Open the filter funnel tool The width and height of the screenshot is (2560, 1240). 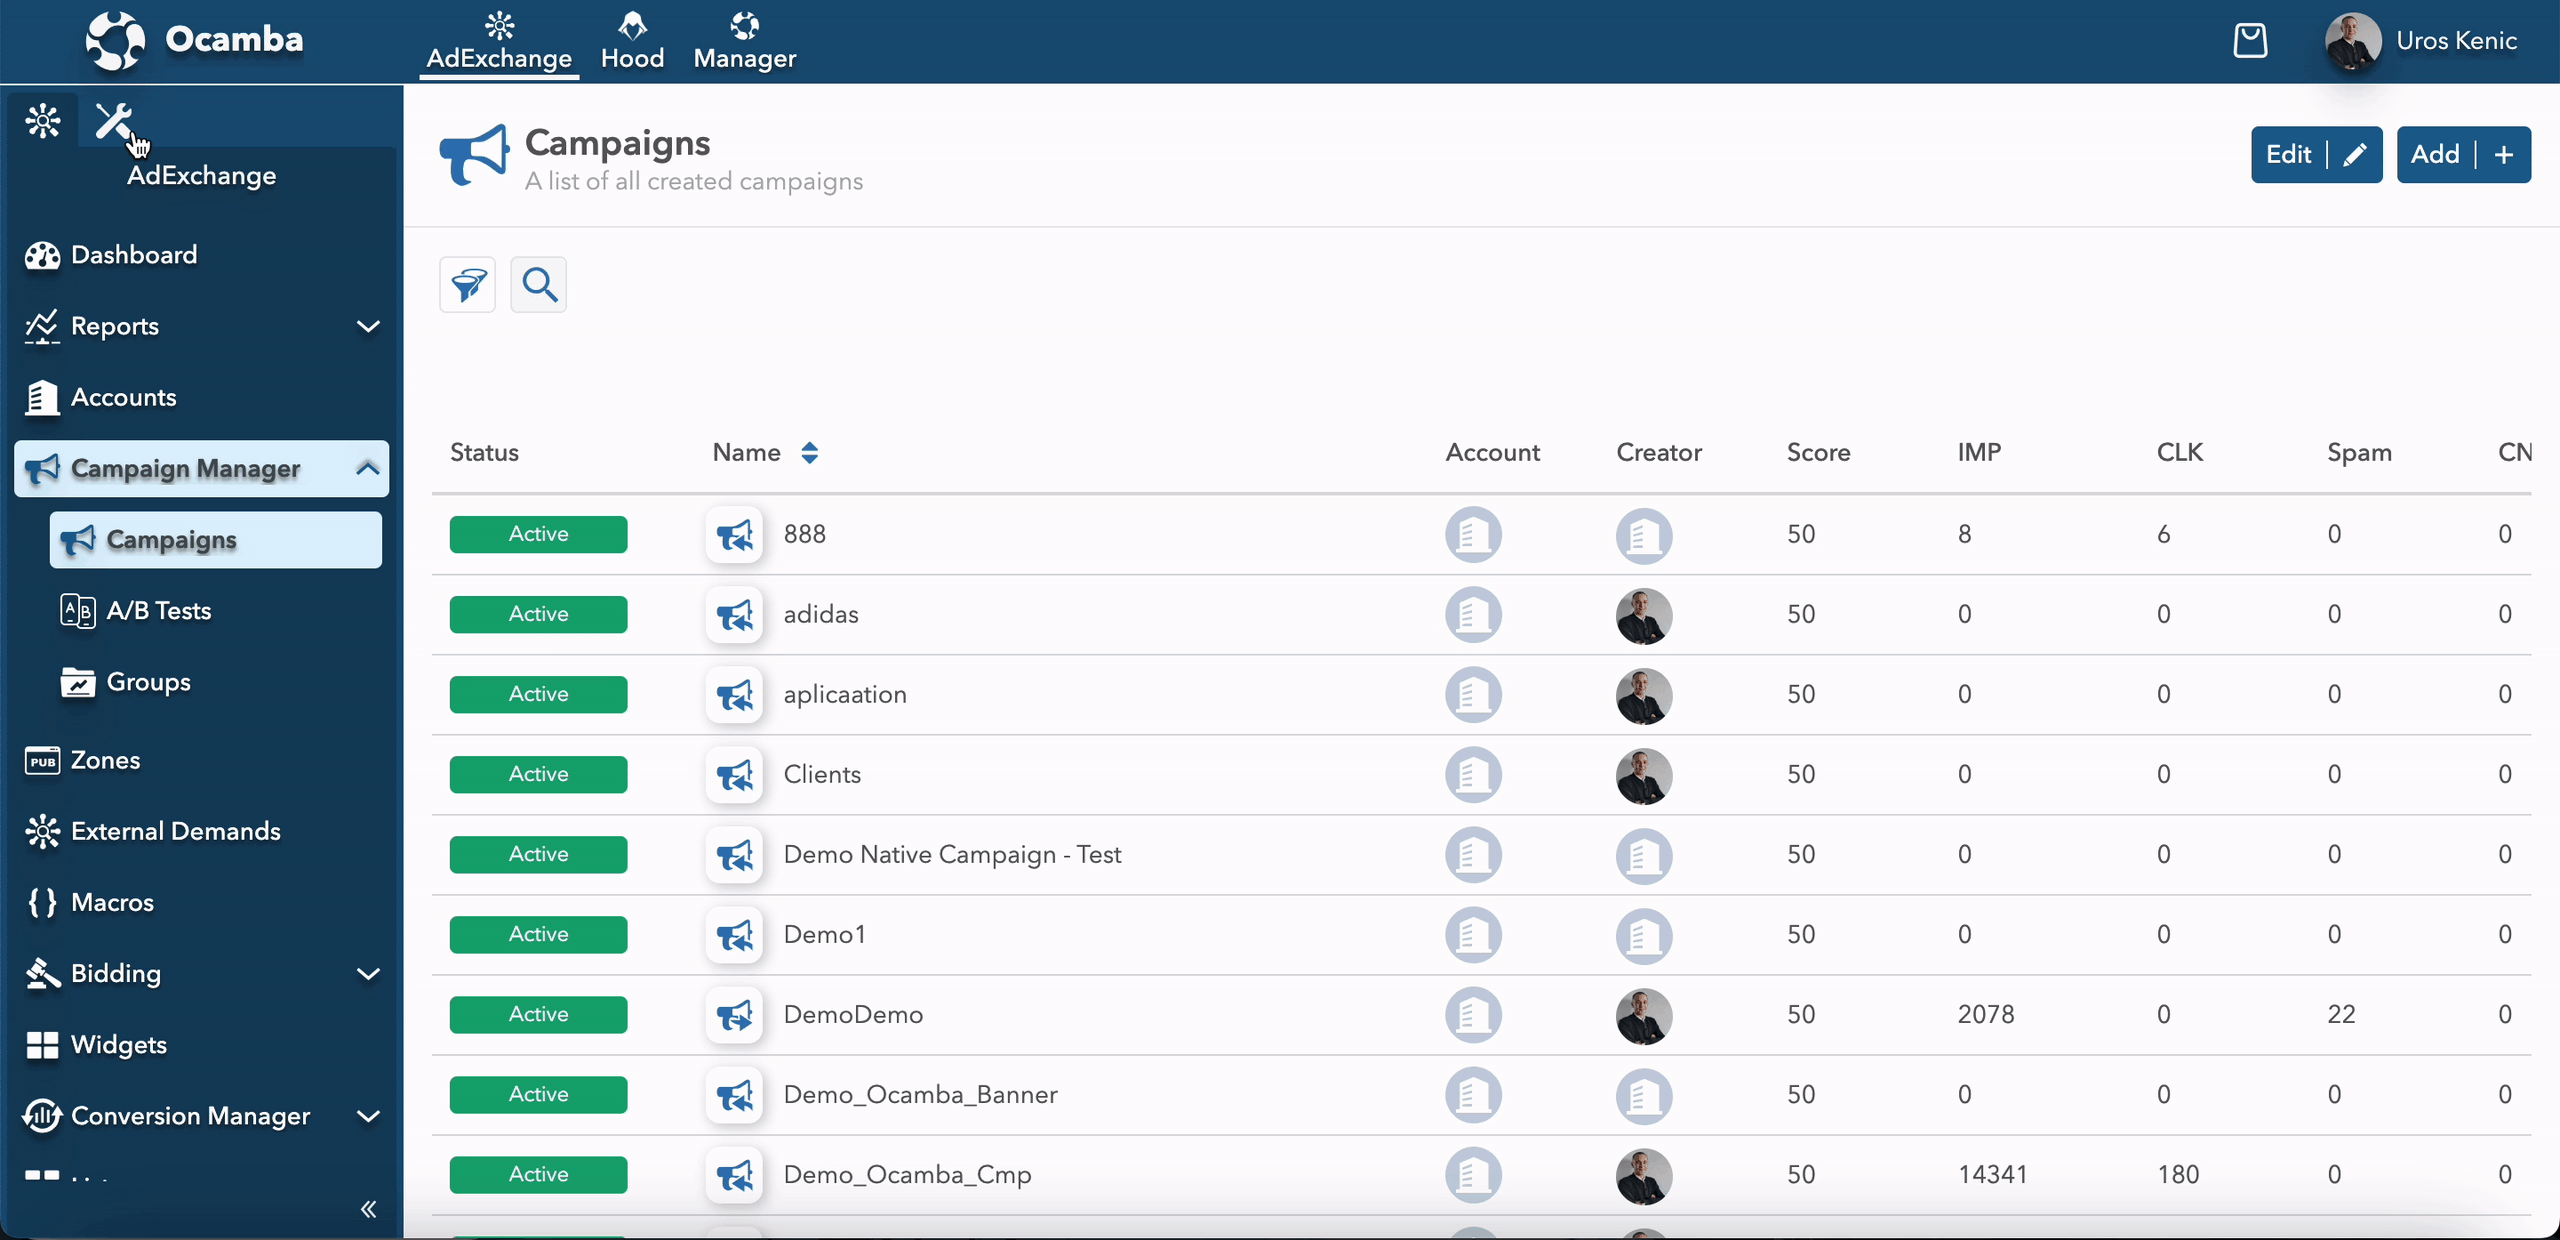468,285
